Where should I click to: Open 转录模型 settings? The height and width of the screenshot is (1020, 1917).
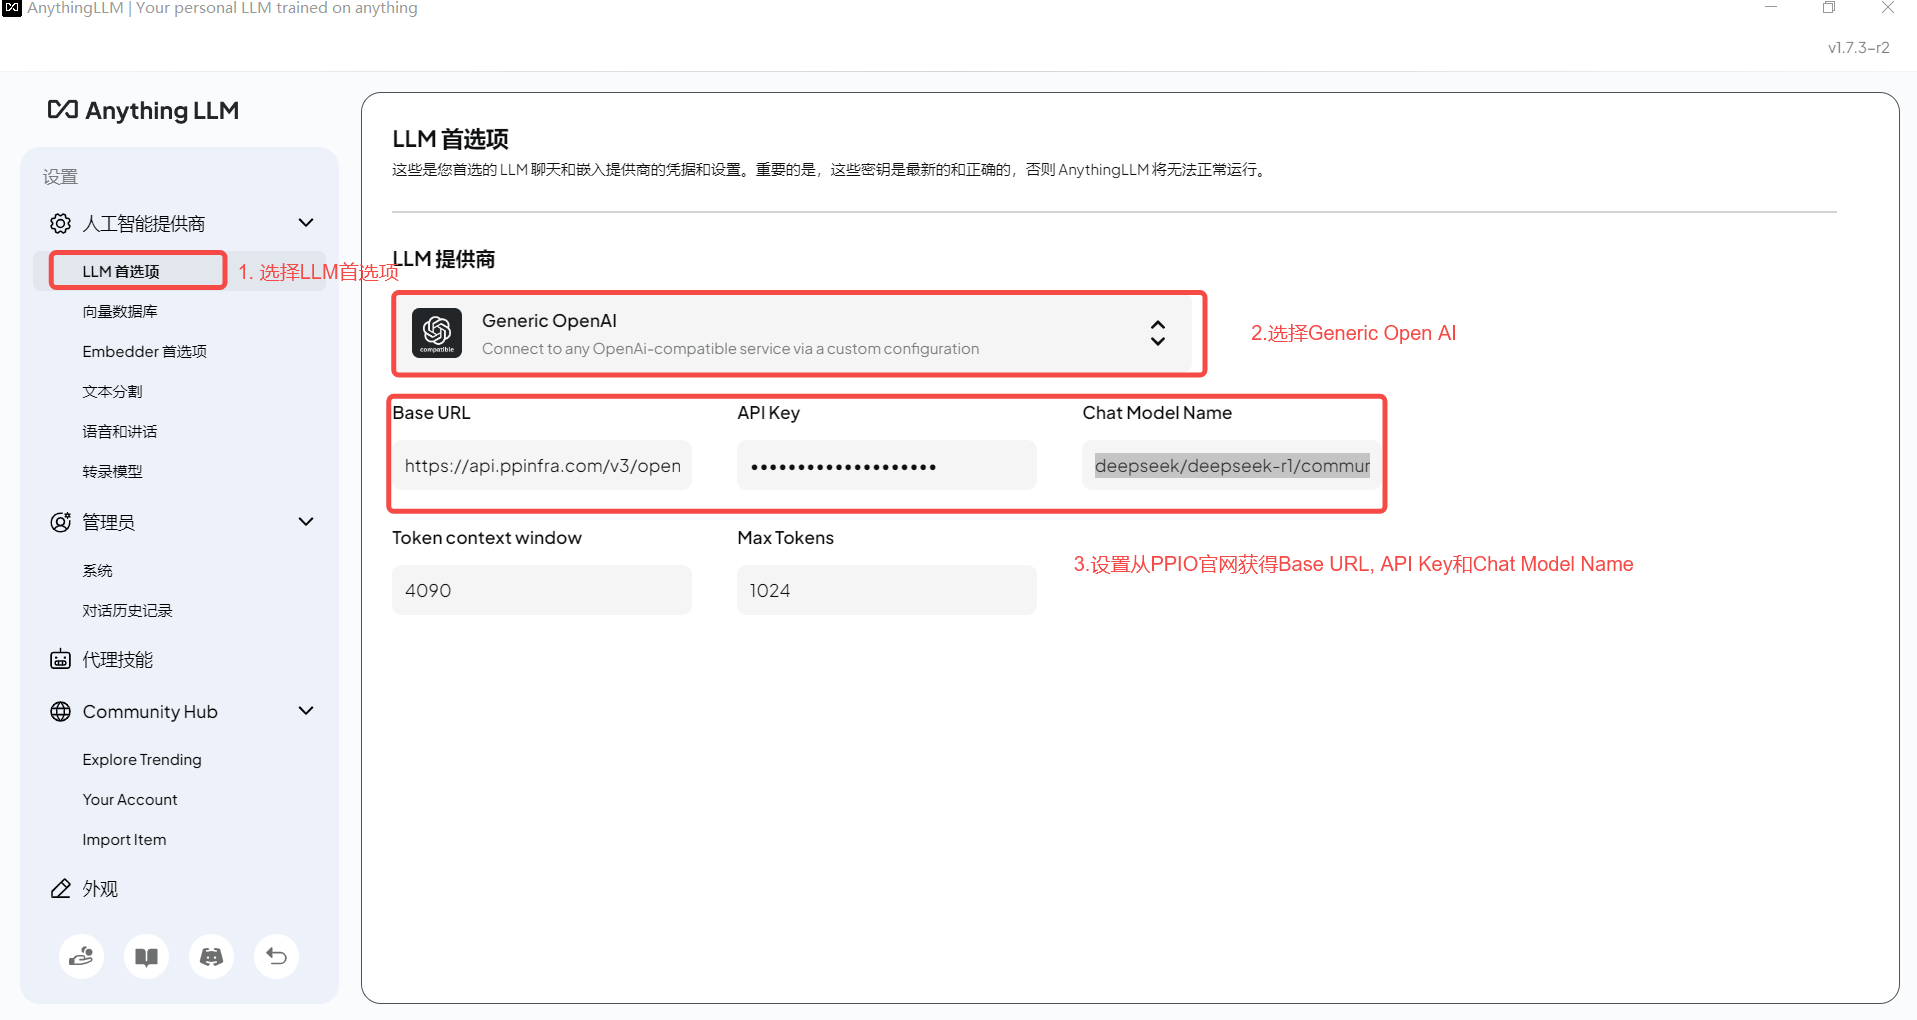[x=112, y=471]
